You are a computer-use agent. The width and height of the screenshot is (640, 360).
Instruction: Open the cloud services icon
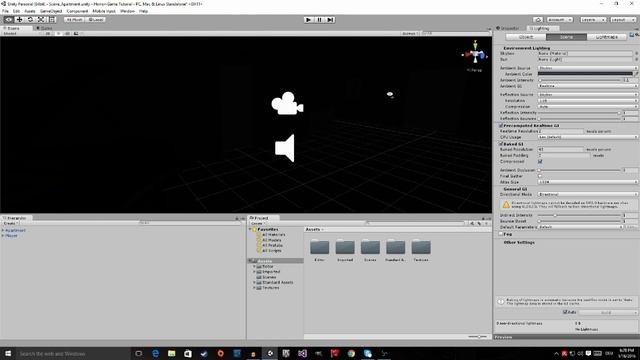click(538, 20)
